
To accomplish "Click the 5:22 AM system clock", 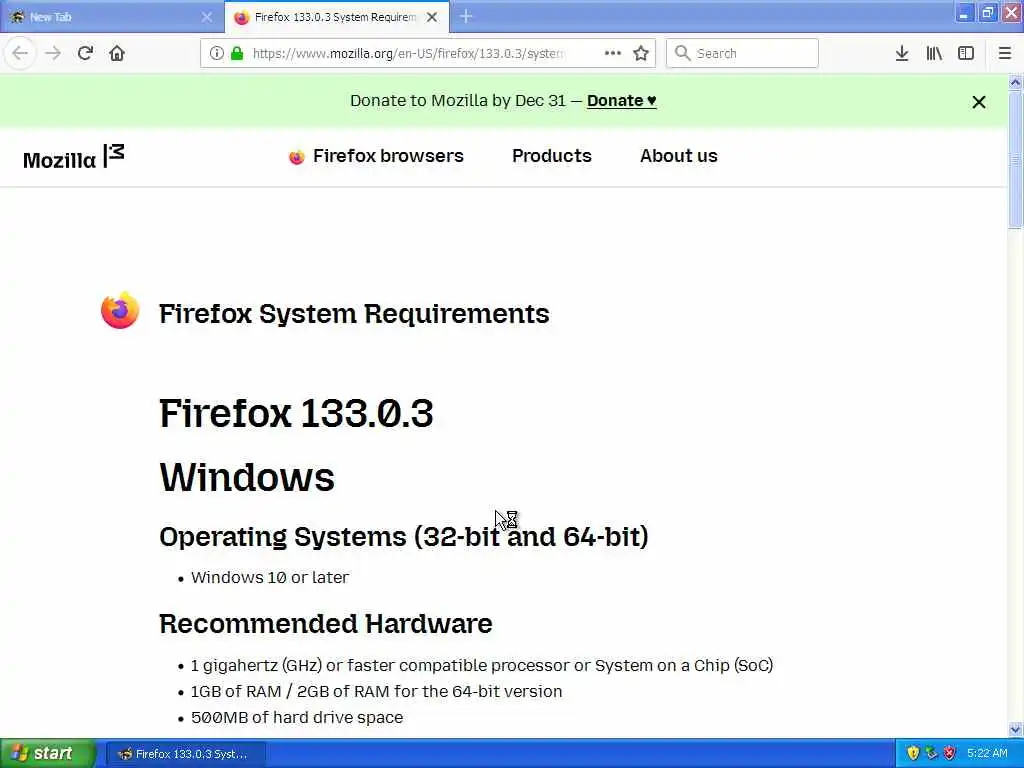I will click(987, 754).
